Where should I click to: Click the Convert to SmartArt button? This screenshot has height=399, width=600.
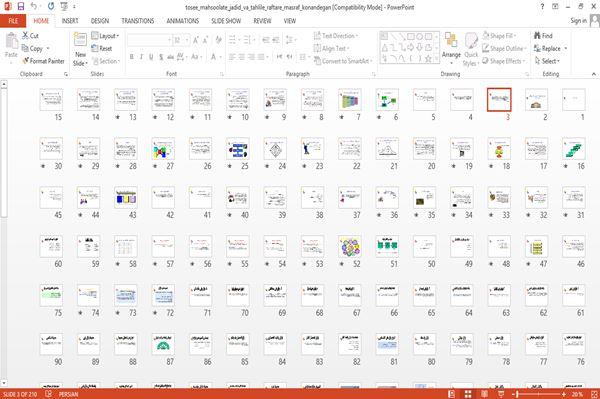pyautogui.click(x=343, y=61)
